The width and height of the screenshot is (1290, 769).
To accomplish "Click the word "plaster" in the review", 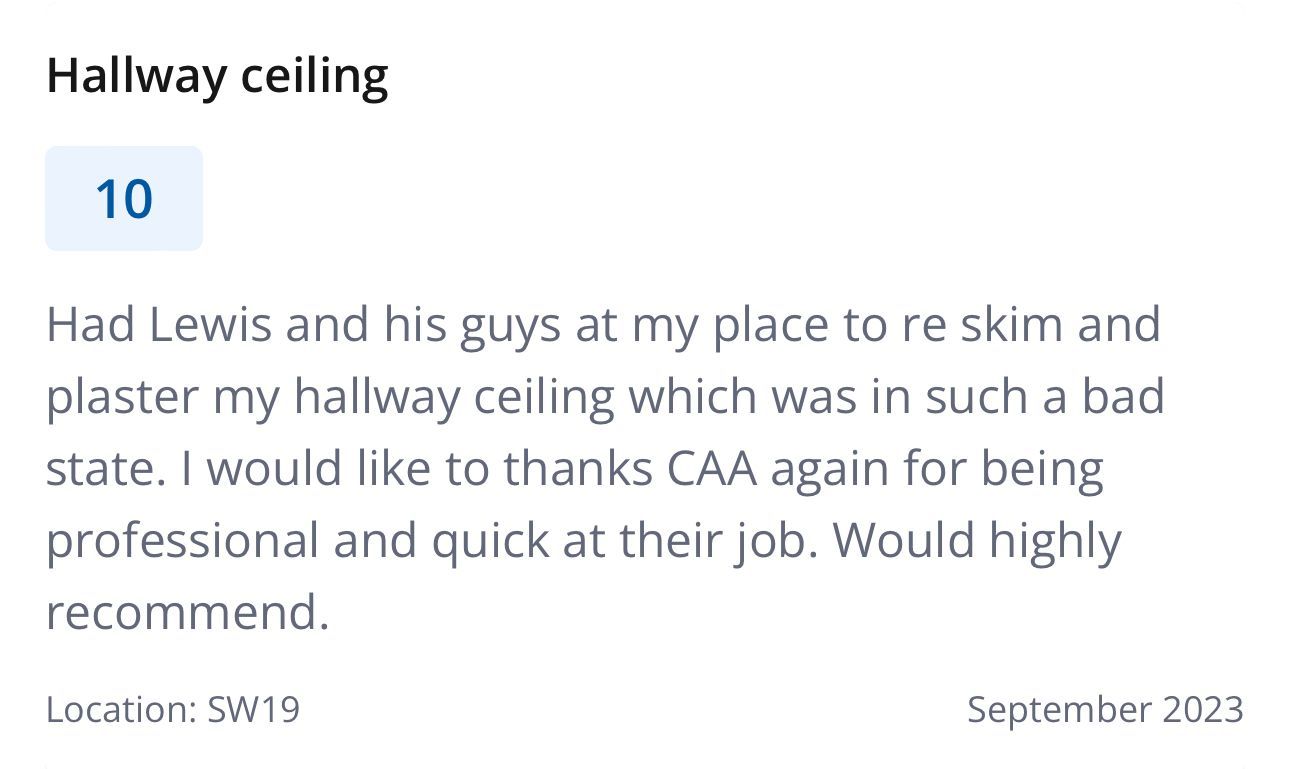I will pos(121,396).
